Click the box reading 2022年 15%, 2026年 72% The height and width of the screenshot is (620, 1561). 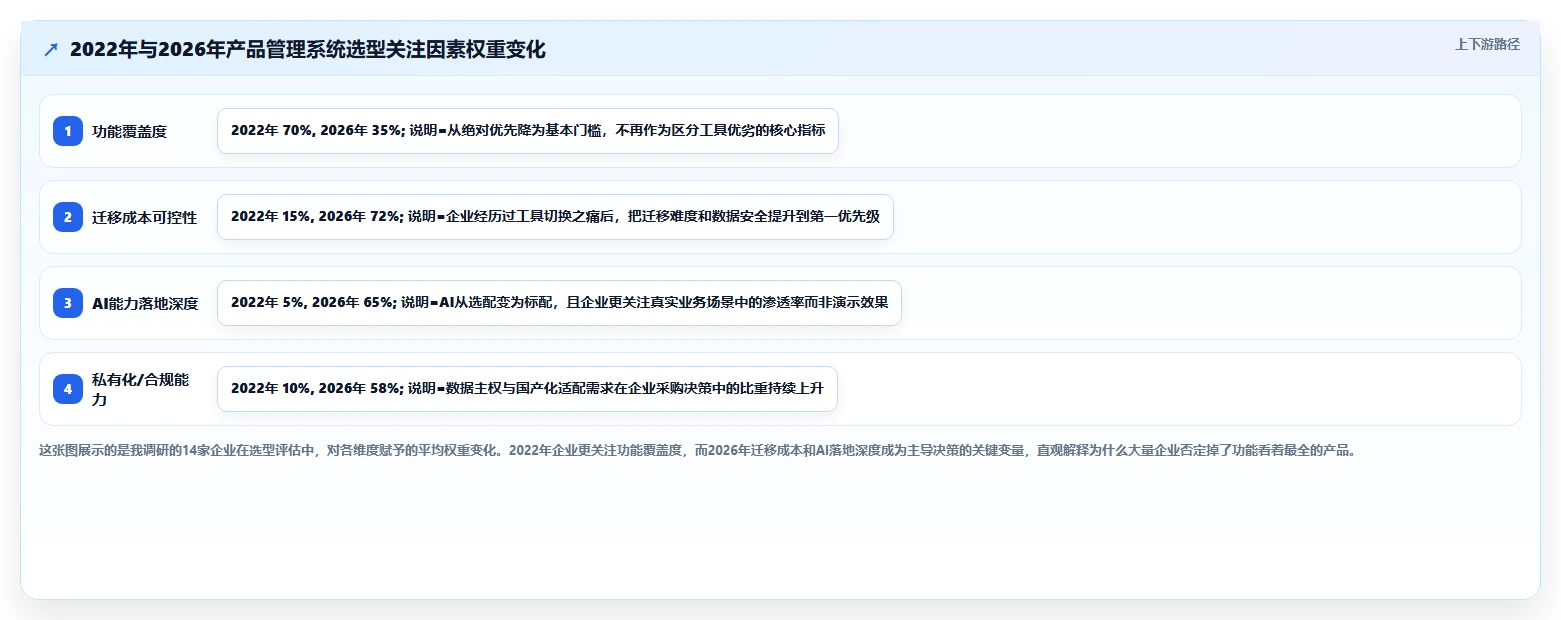pos(555,217)
